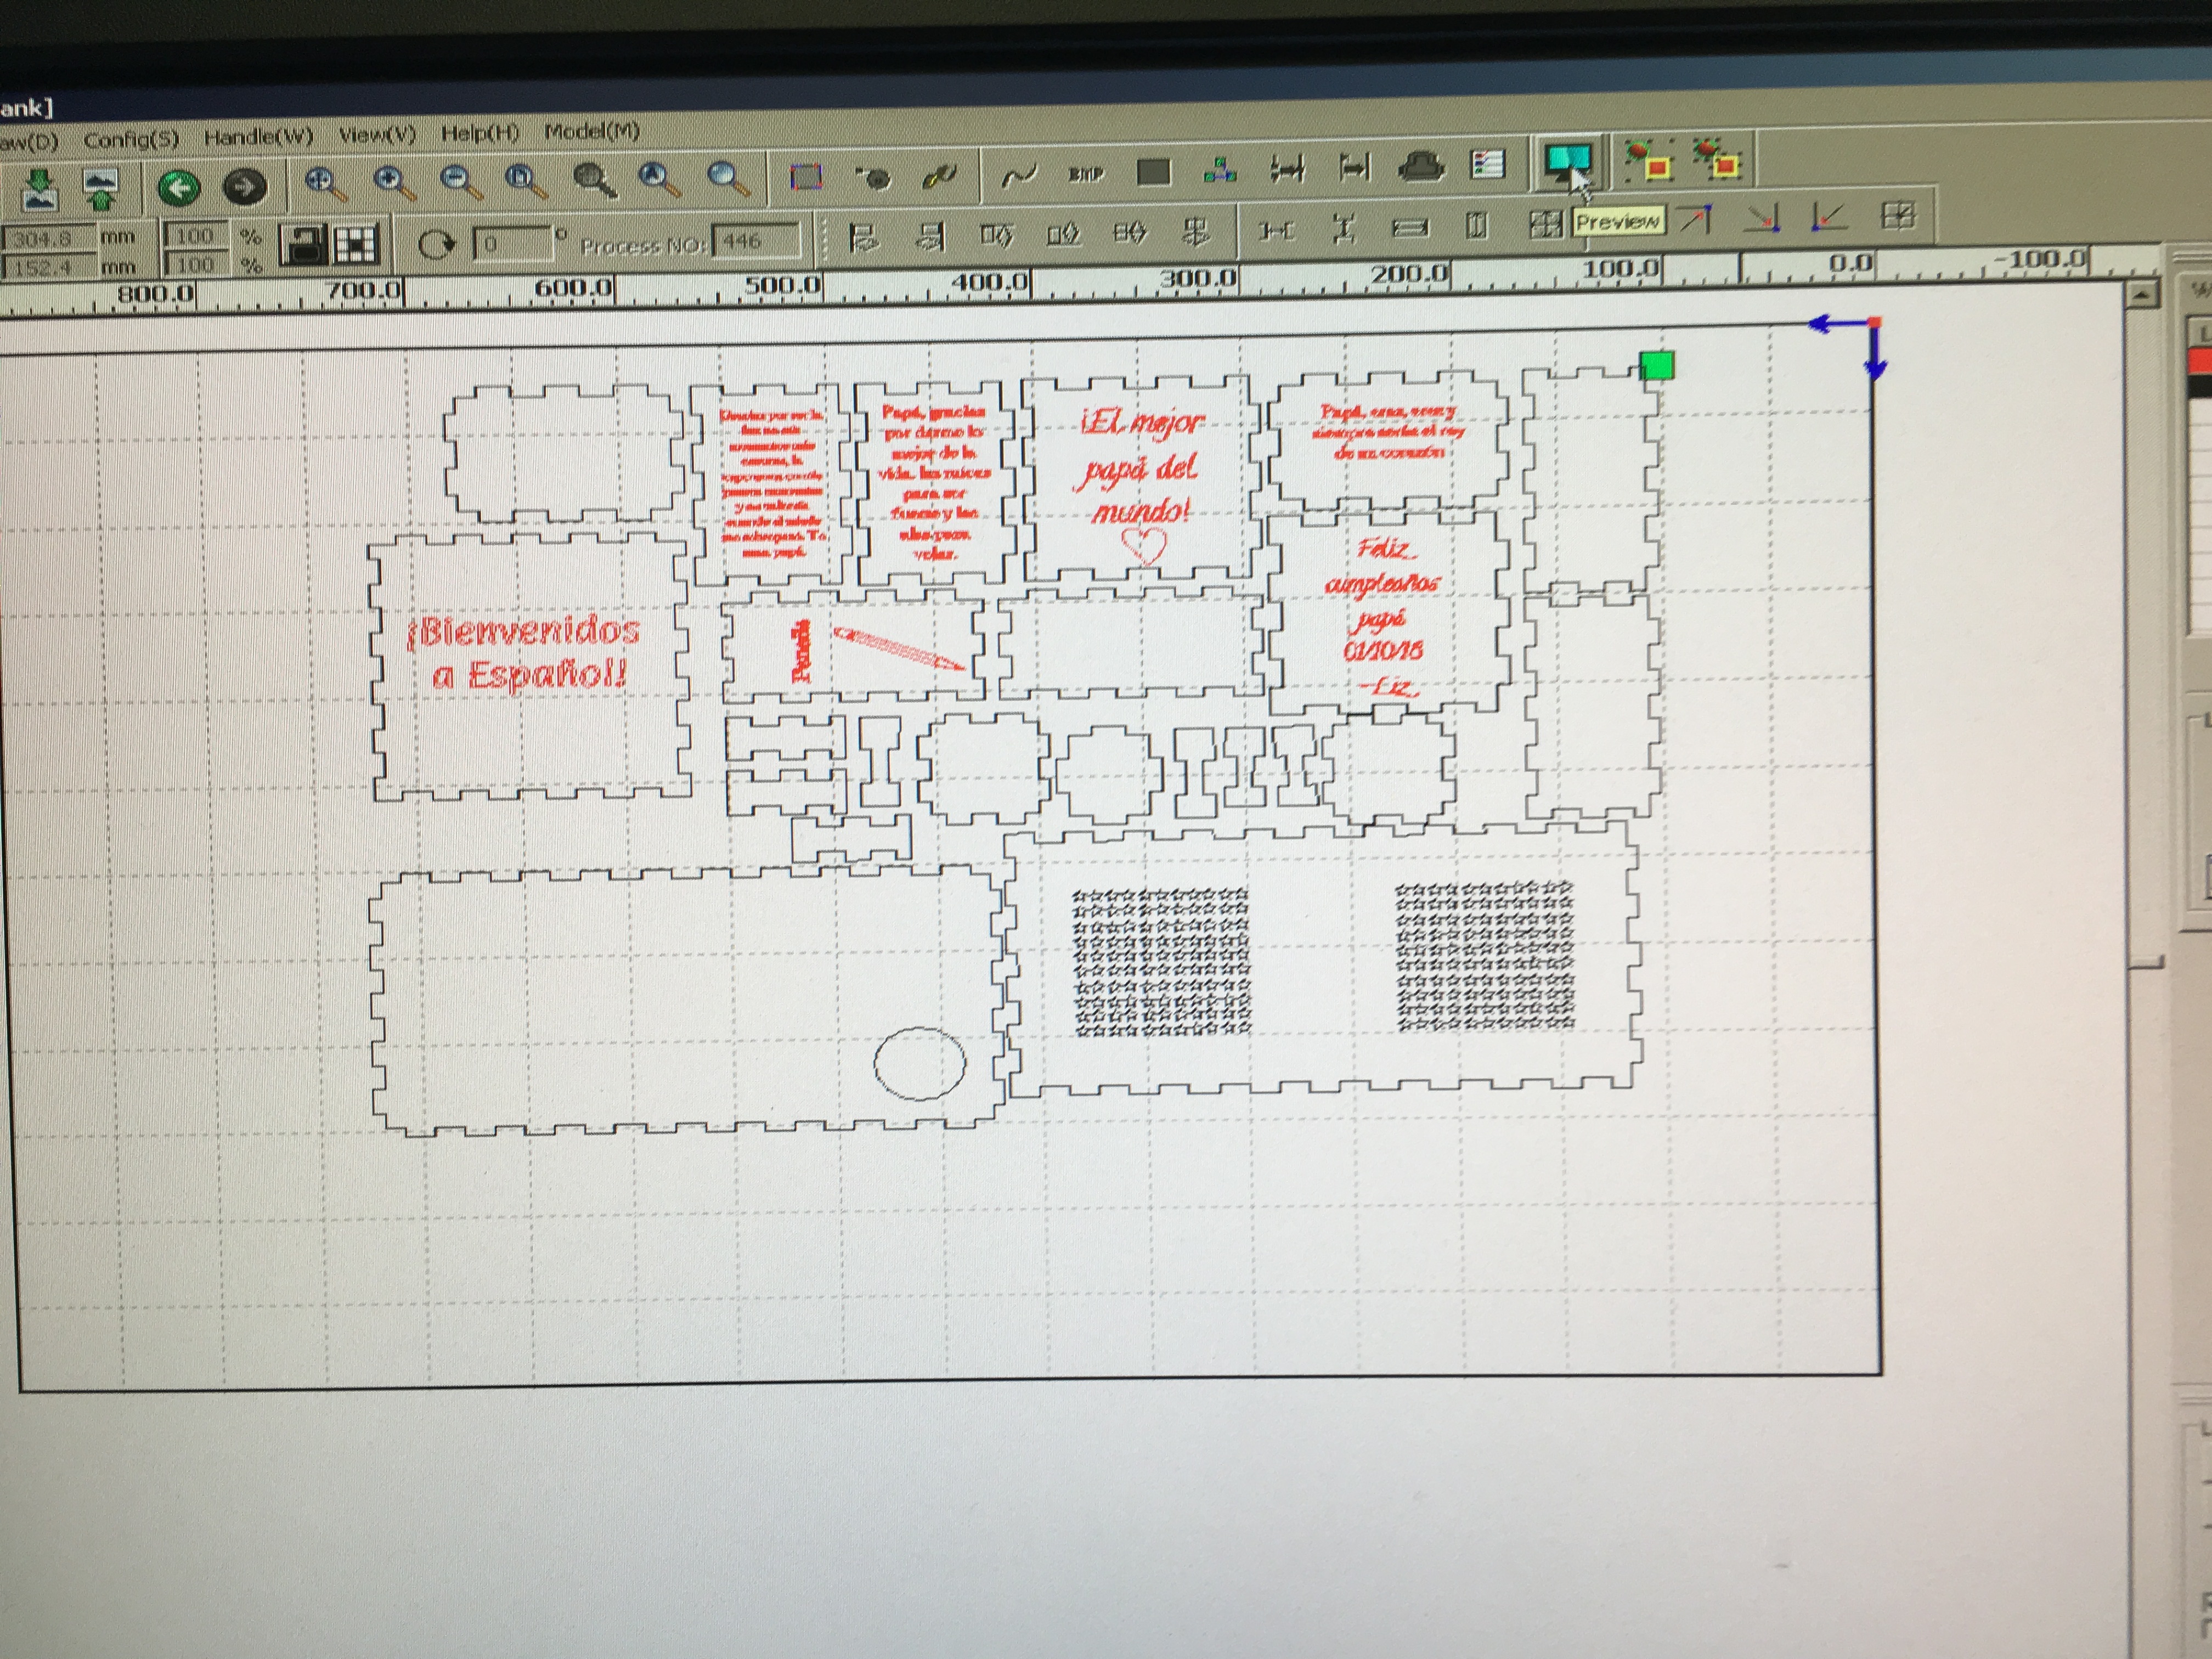
Task: Click the rotate circular arrow icon
Action: (x=436, y=244)
